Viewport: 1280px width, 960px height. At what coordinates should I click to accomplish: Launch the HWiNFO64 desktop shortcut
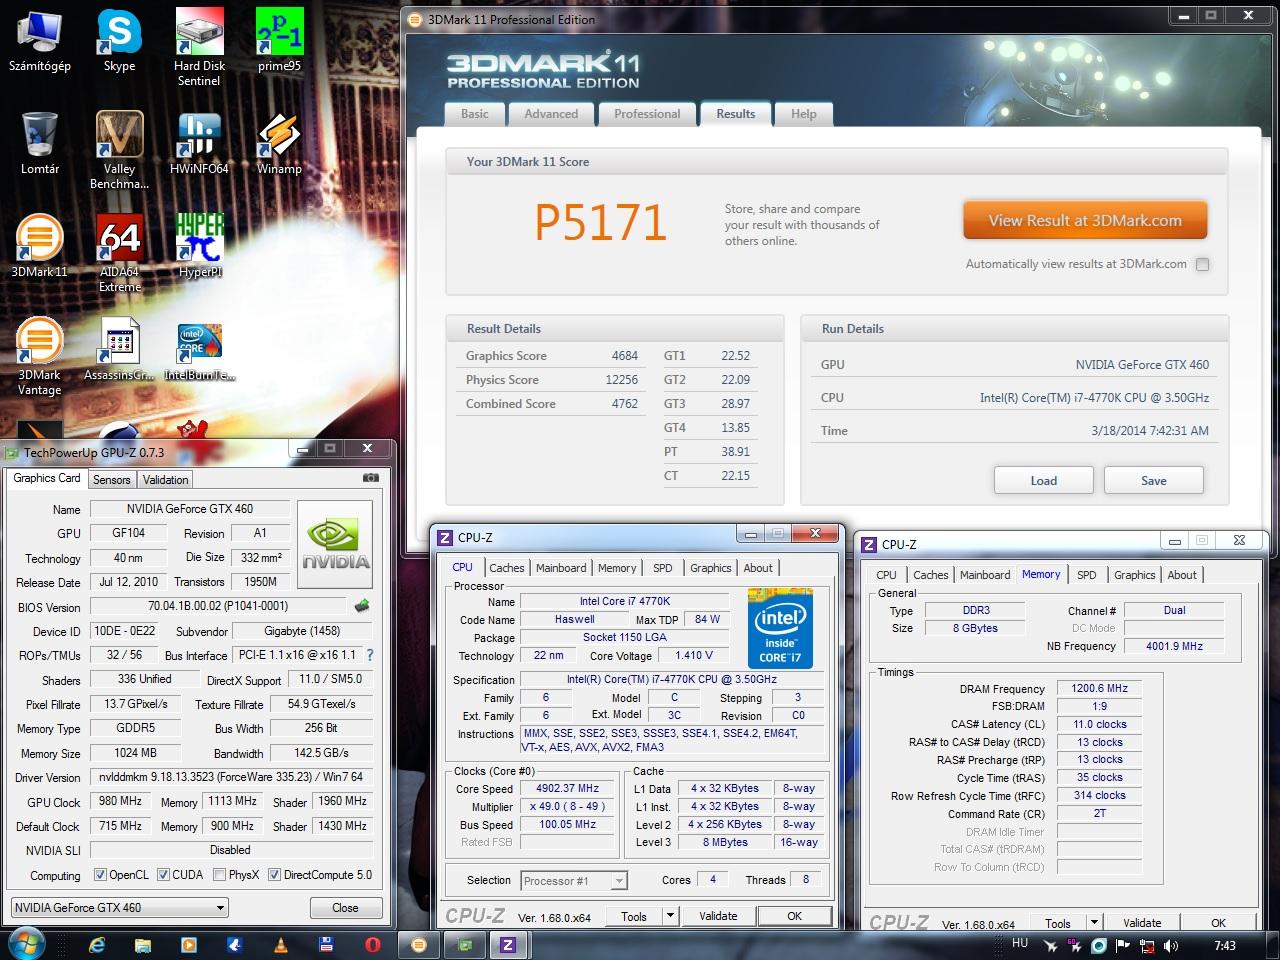tap(199, 143)
